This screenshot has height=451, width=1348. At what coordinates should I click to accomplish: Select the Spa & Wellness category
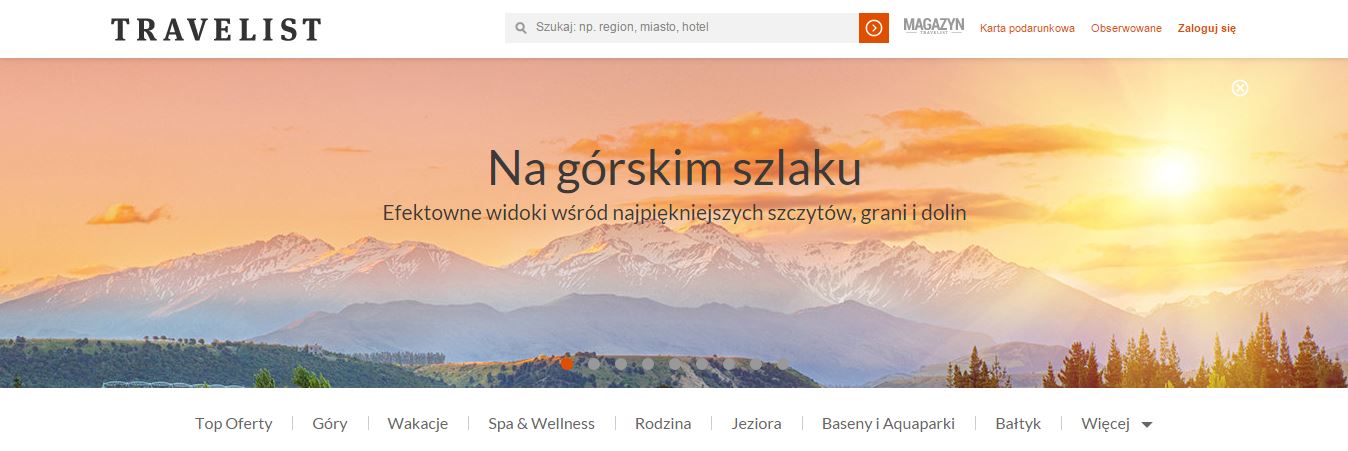[541, 424]
